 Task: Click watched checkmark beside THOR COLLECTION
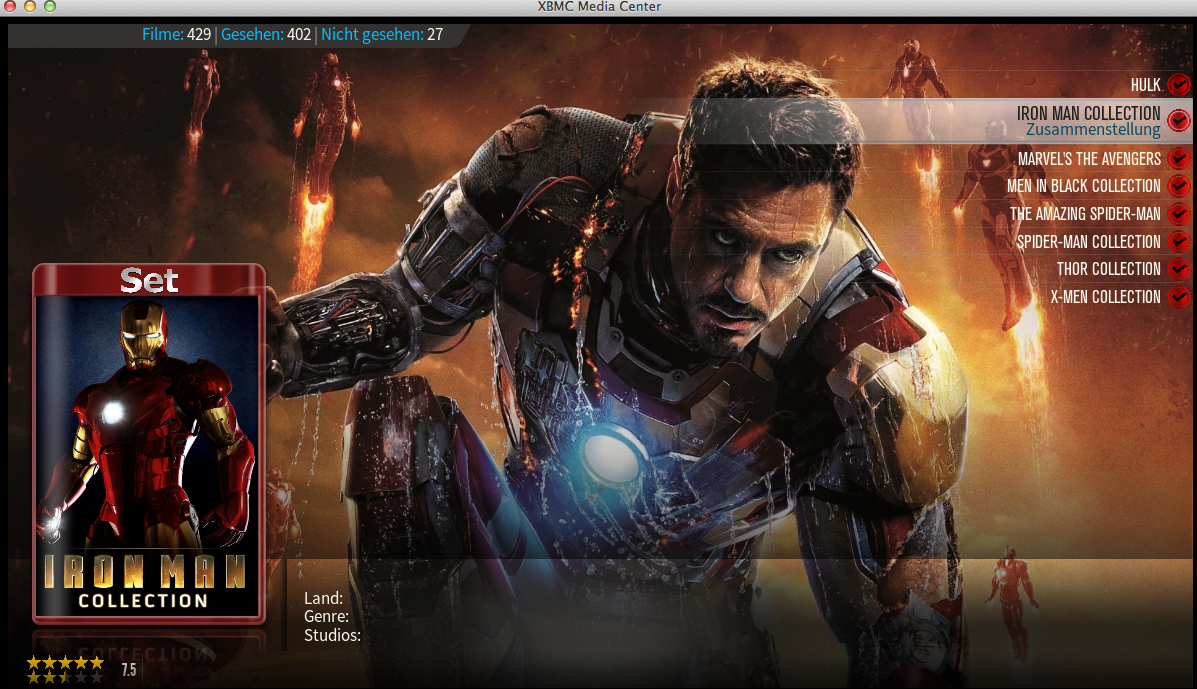click(x=1179, y=269)
